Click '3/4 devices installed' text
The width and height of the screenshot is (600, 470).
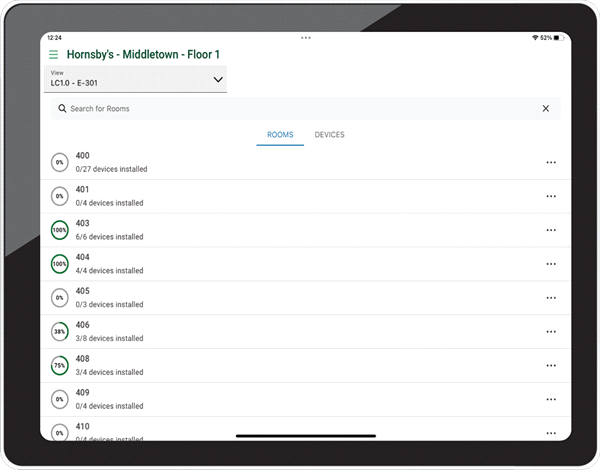point(109,372)
